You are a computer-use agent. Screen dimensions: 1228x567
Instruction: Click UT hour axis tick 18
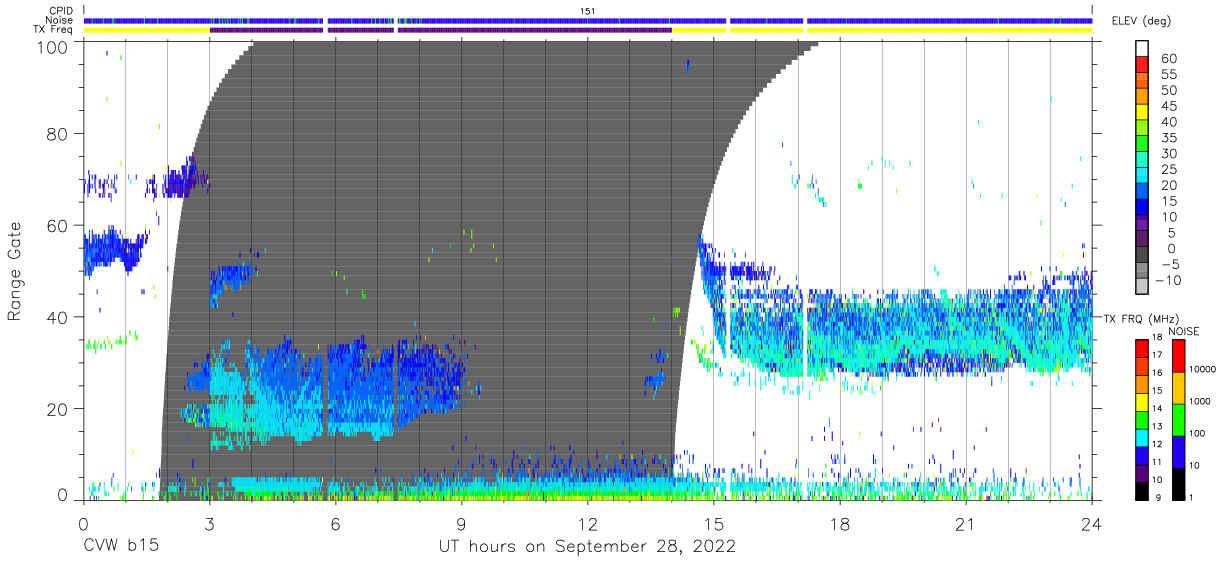pos(840,523)
